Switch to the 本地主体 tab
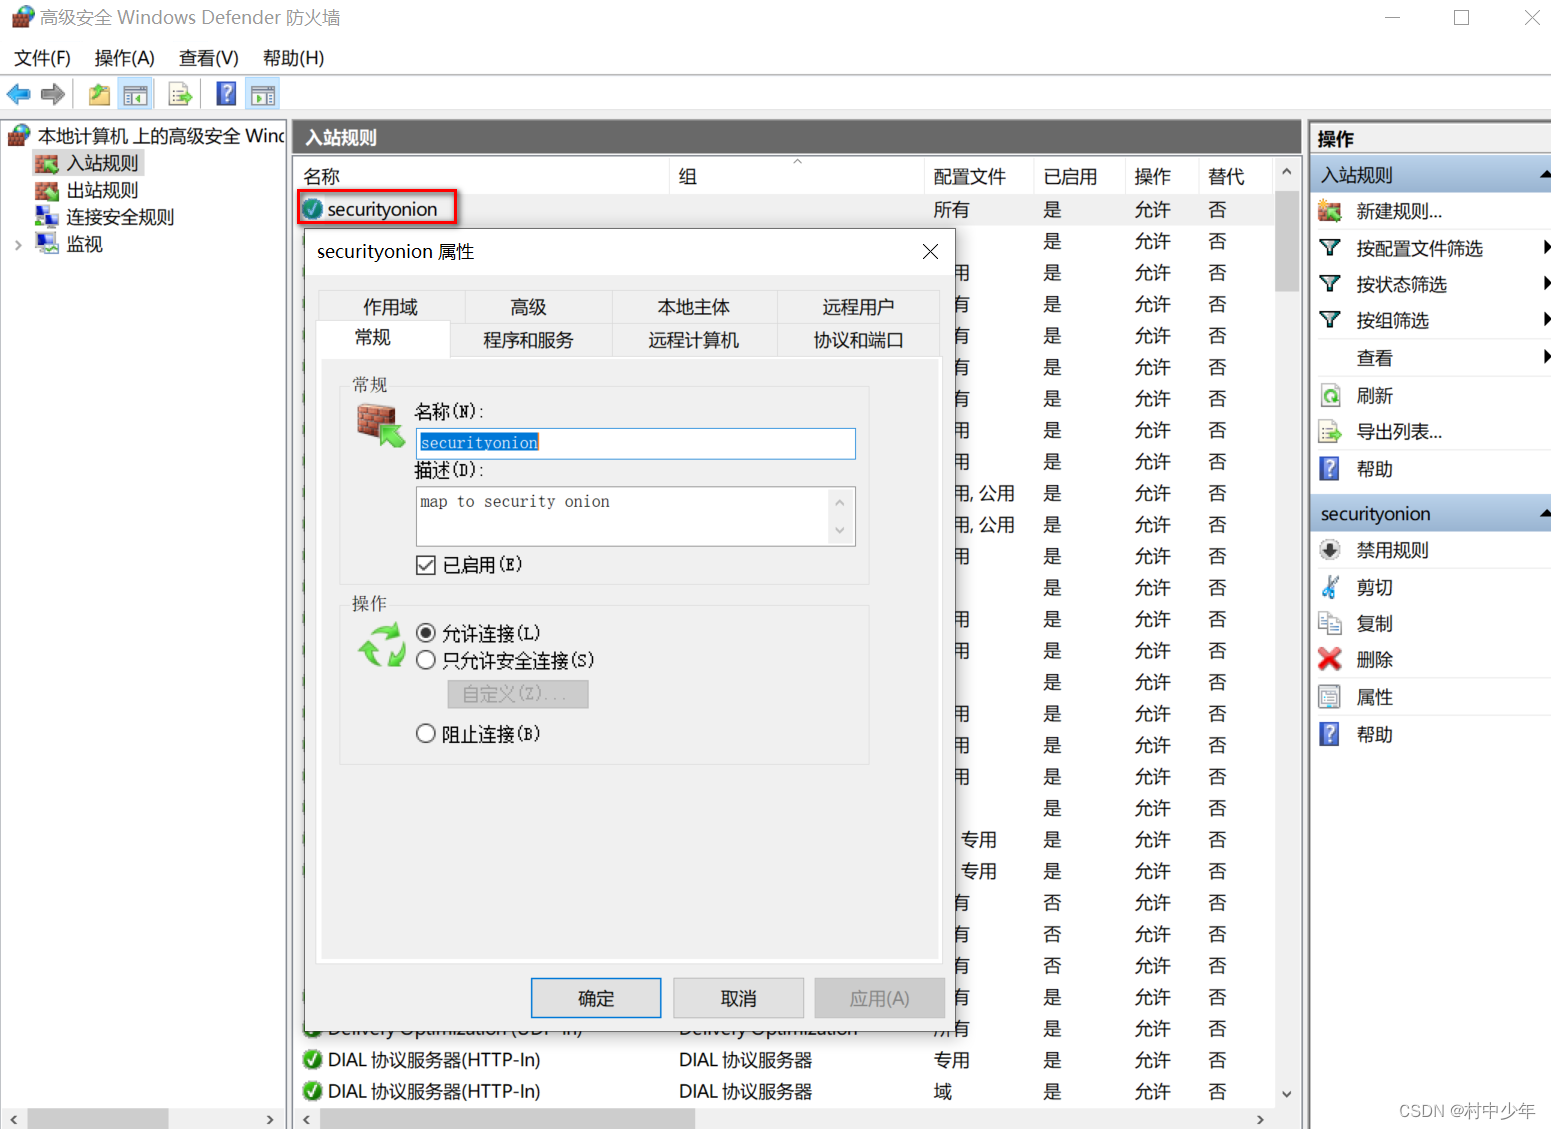Image resolution: width=1551 pixels, height=1129 pixels. 693,307
